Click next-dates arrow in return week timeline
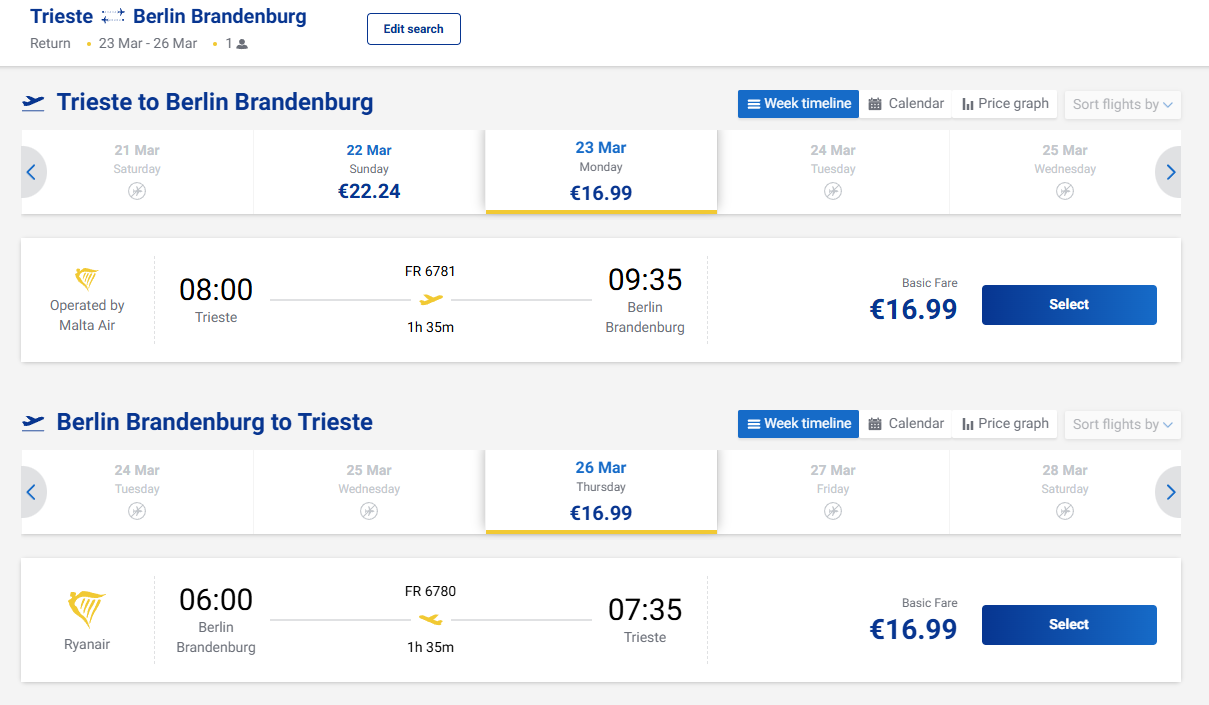 [x=1170, y=492]
